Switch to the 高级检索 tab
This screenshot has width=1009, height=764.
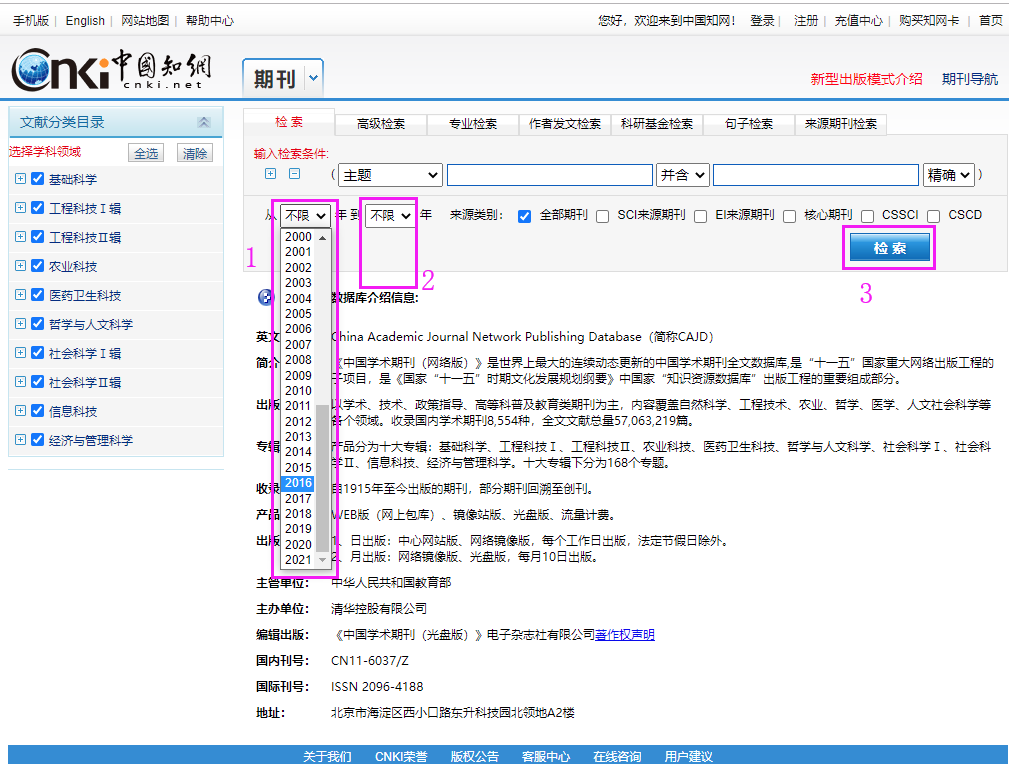pyautogui.click(x=381, y=124)
